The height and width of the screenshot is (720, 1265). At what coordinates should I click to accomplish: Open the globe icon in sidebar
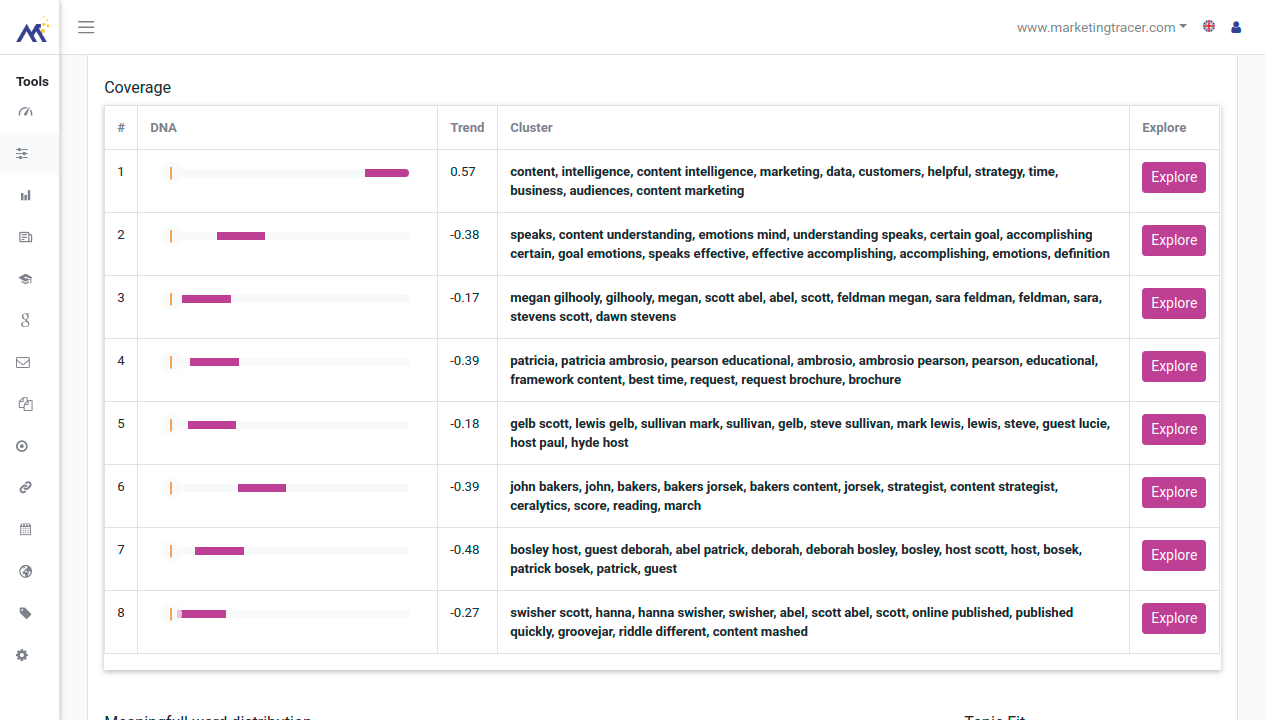[x=25, y=572]
